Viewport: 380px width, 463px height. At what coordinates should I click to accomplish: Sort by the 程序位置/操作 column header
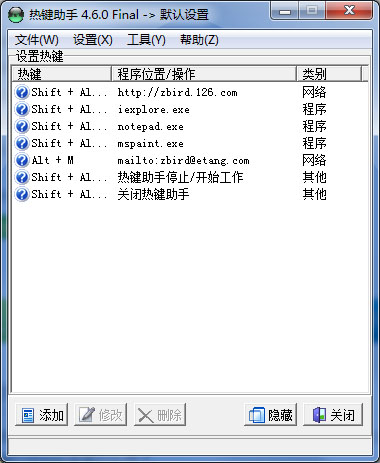[x=204, y=74]
